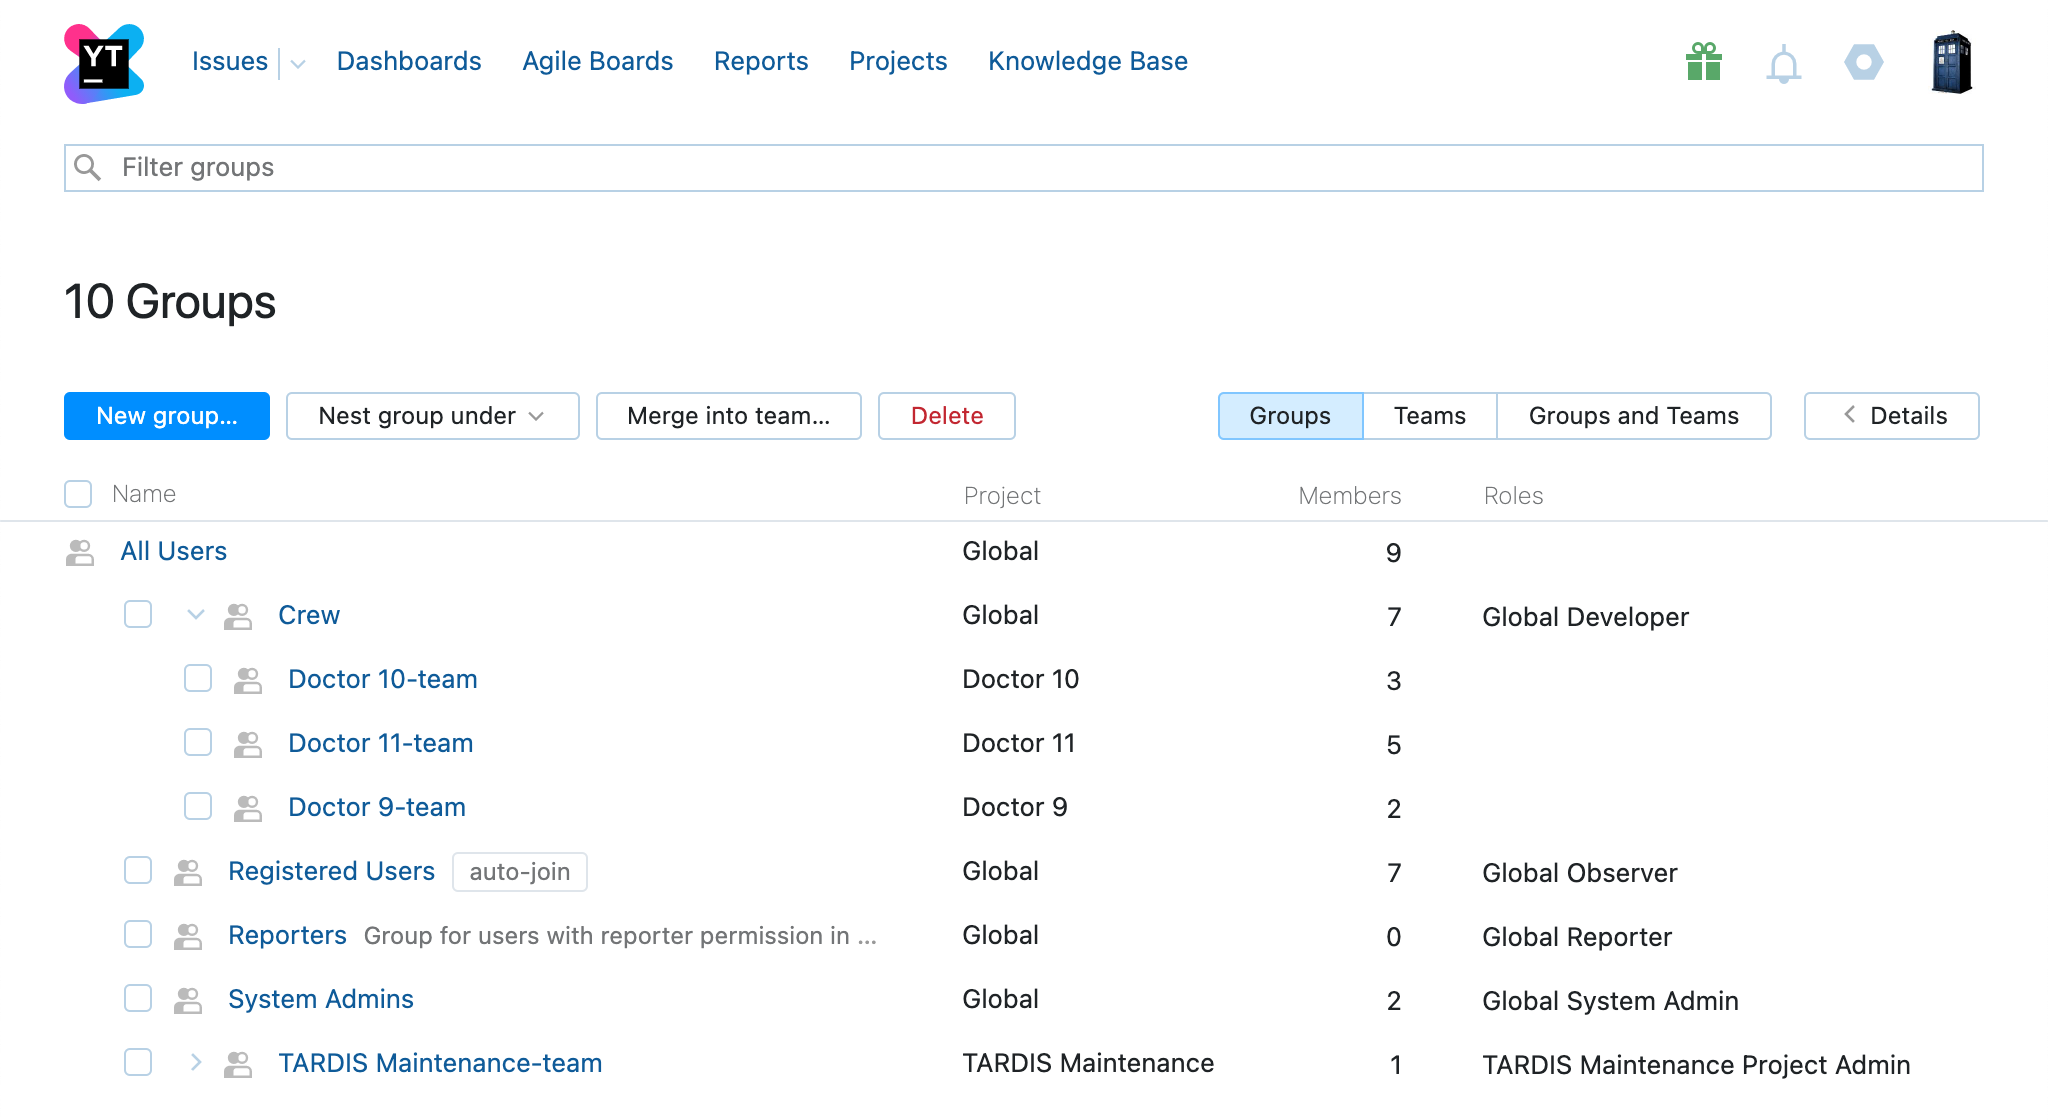
Task: Expand the TARDIS Maintenance-team group
Action: tap(196, 1062)
